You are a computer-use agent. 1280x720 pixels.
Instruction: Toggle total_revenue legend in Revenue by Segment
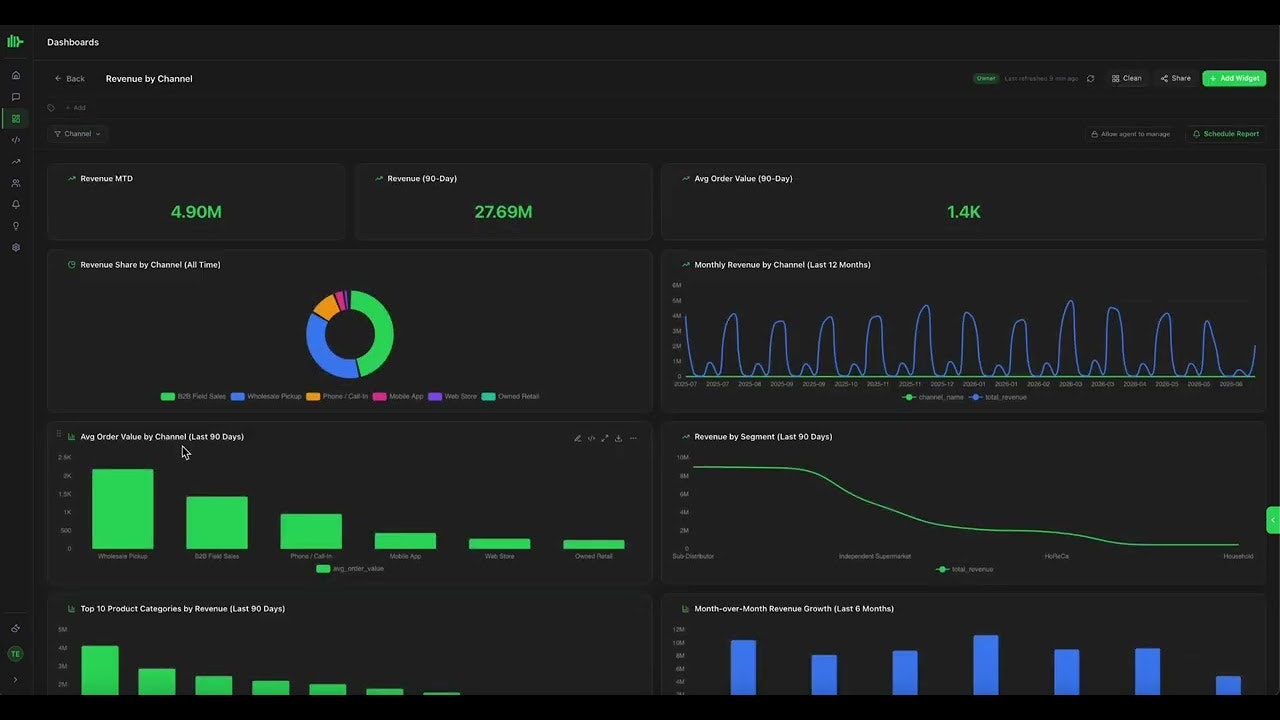click(x=966, y=569)
